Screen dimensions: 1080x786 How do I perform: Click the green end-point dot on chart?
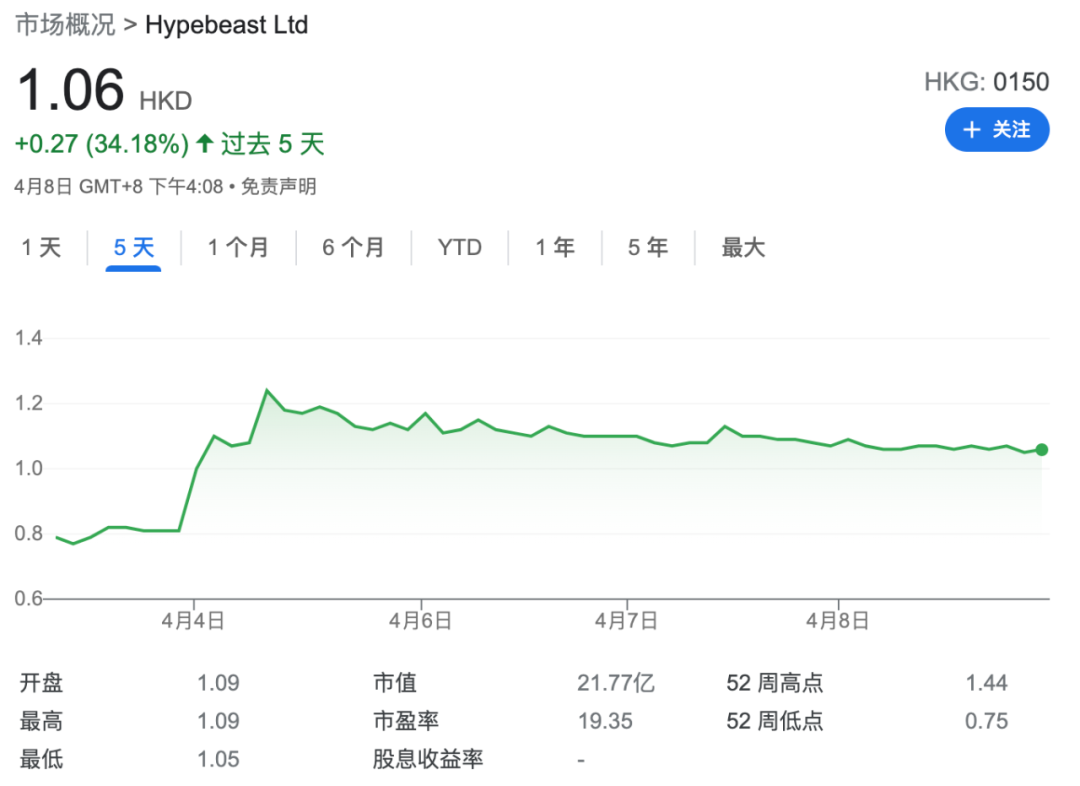tap(1041, 450)
